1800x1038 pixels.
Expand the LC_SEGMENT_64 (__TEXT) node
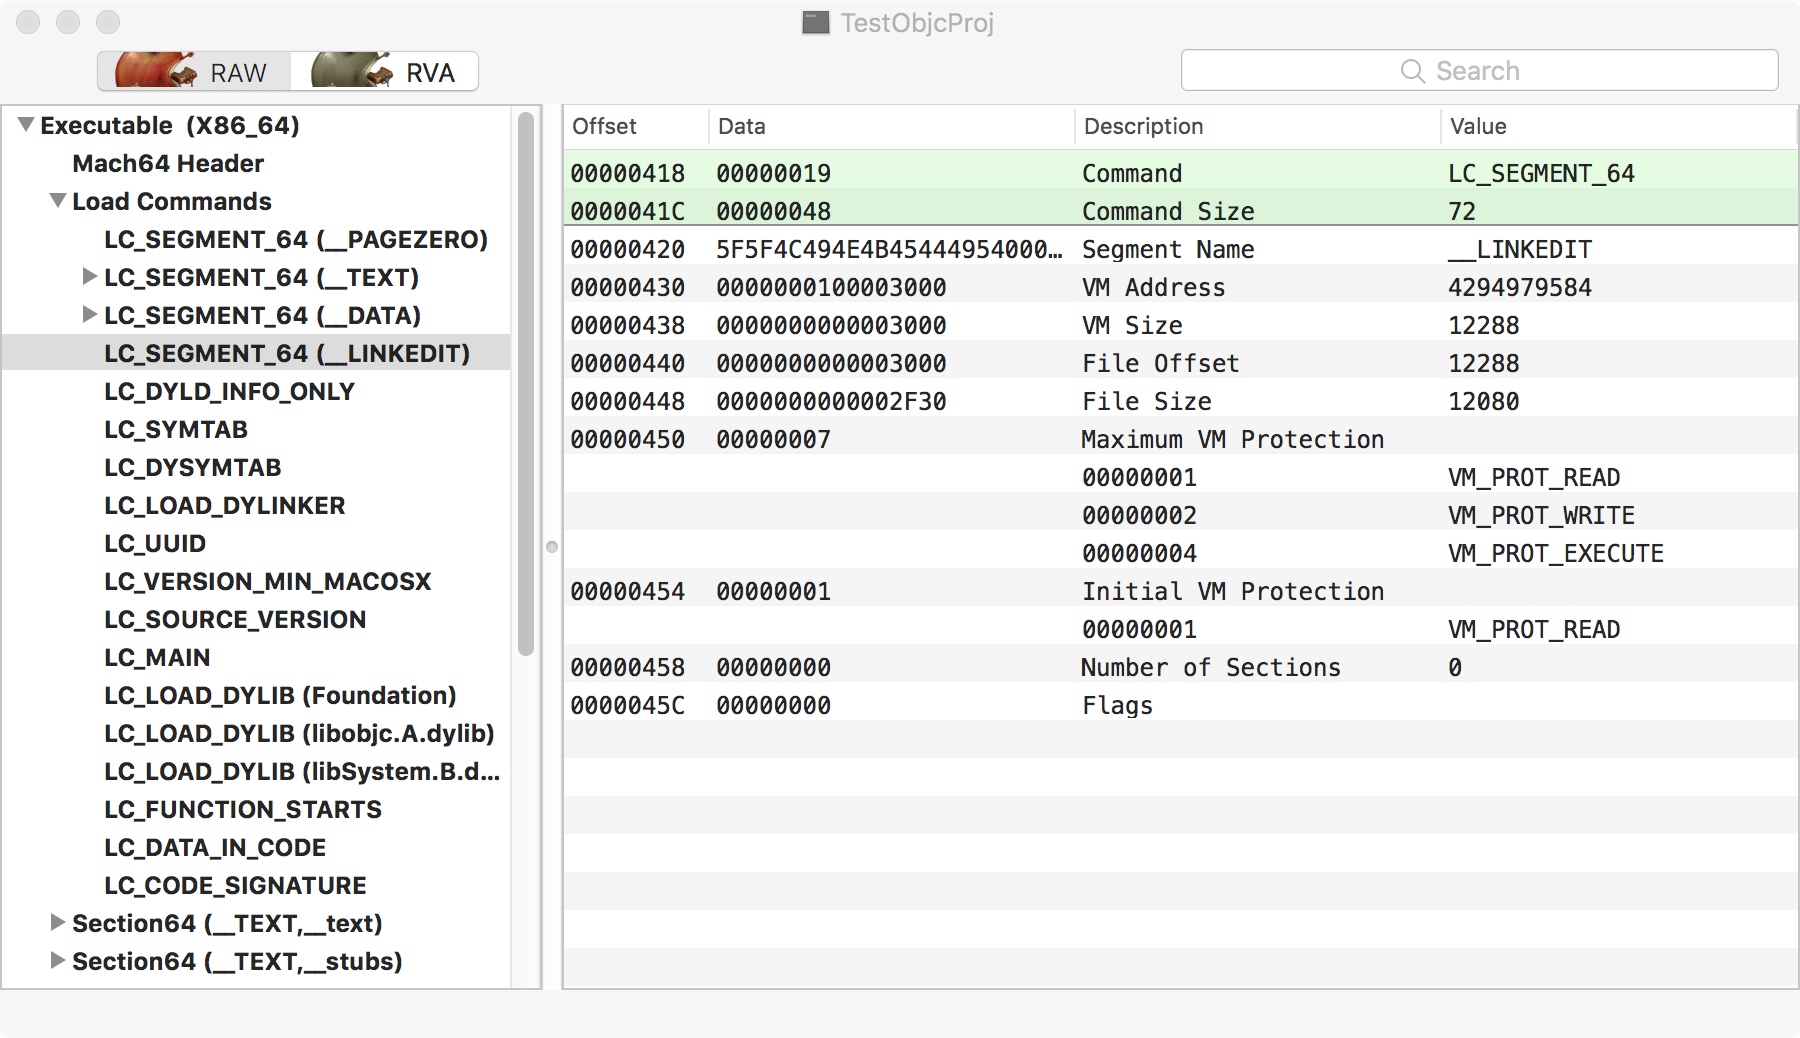90,277
